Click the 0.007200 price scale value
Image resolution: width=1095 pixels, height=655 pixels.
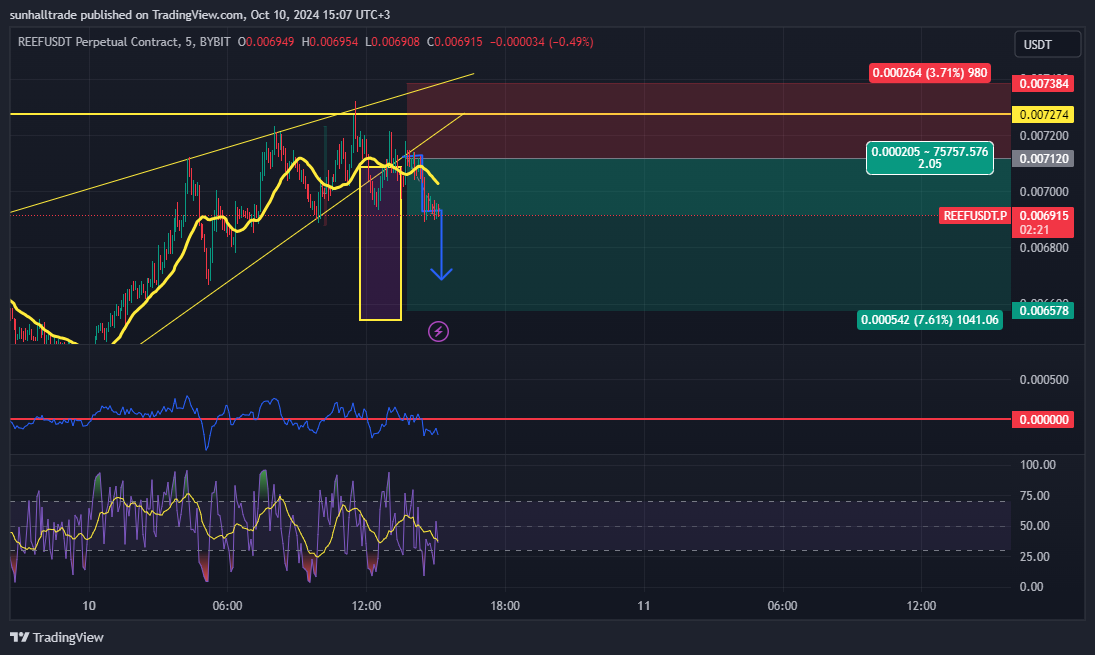point(1044,135)
